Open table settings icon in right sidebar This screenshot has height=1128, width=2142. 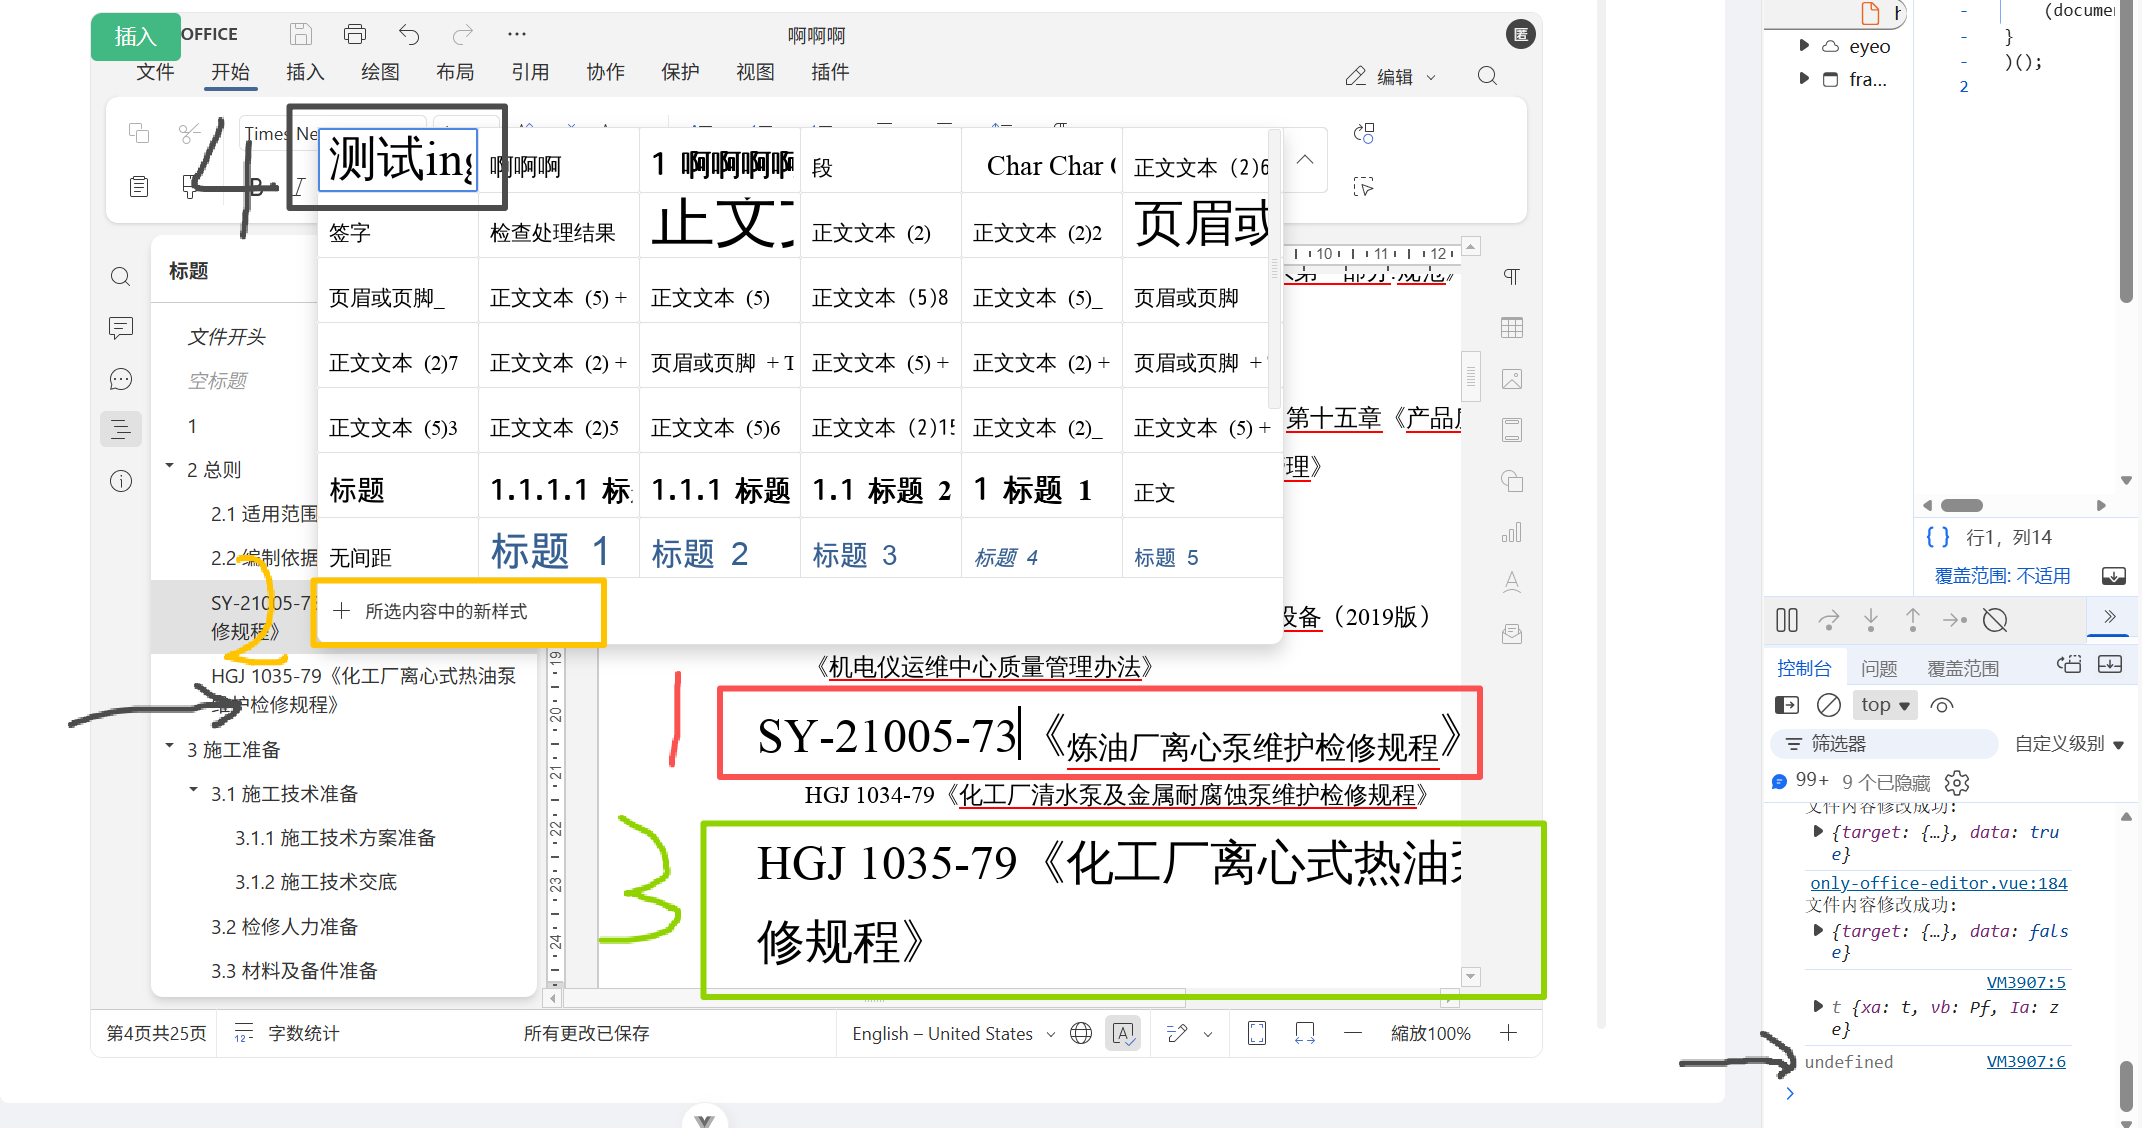1511,328
